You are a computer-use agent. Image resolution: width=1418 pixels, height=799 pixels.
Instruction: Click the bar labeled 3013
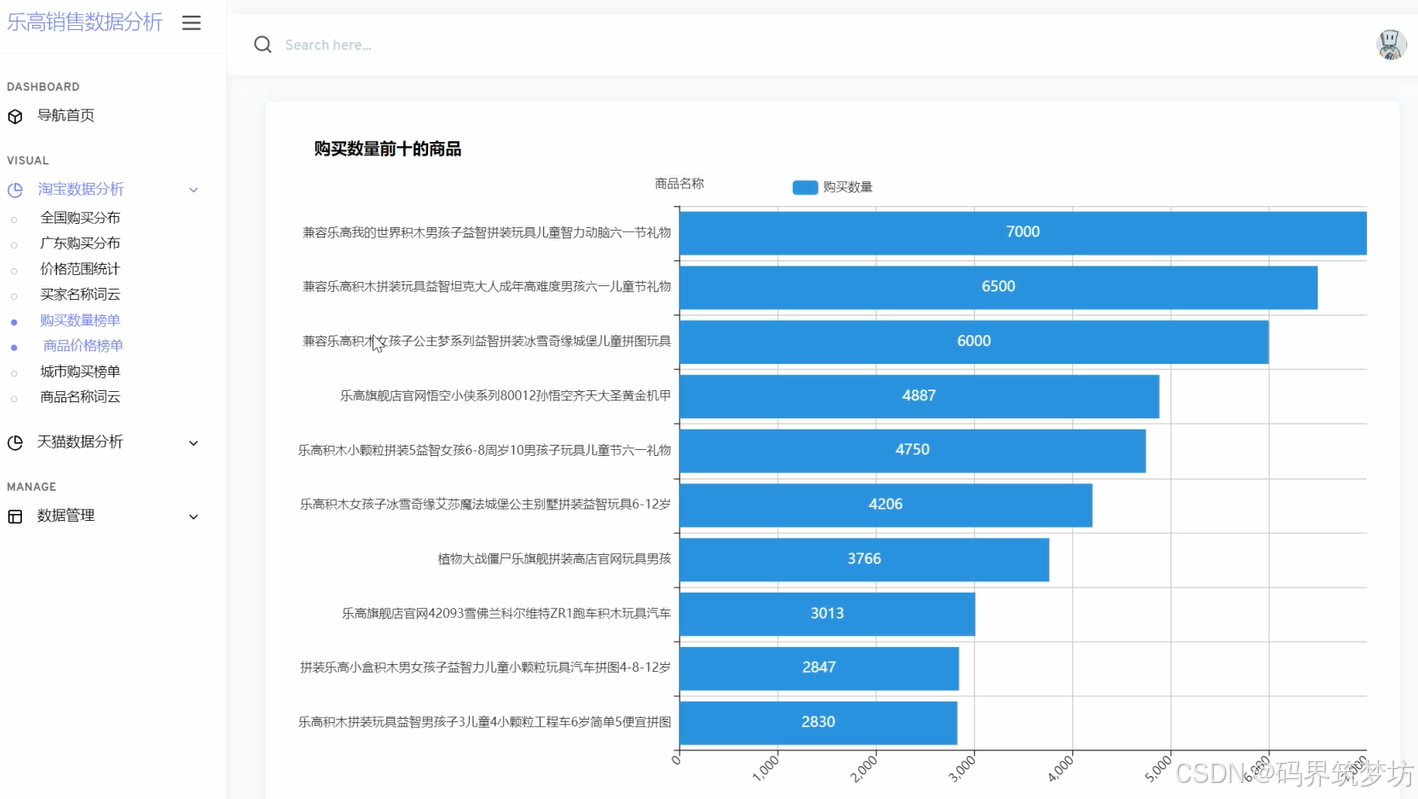click(x=827, y=613)
